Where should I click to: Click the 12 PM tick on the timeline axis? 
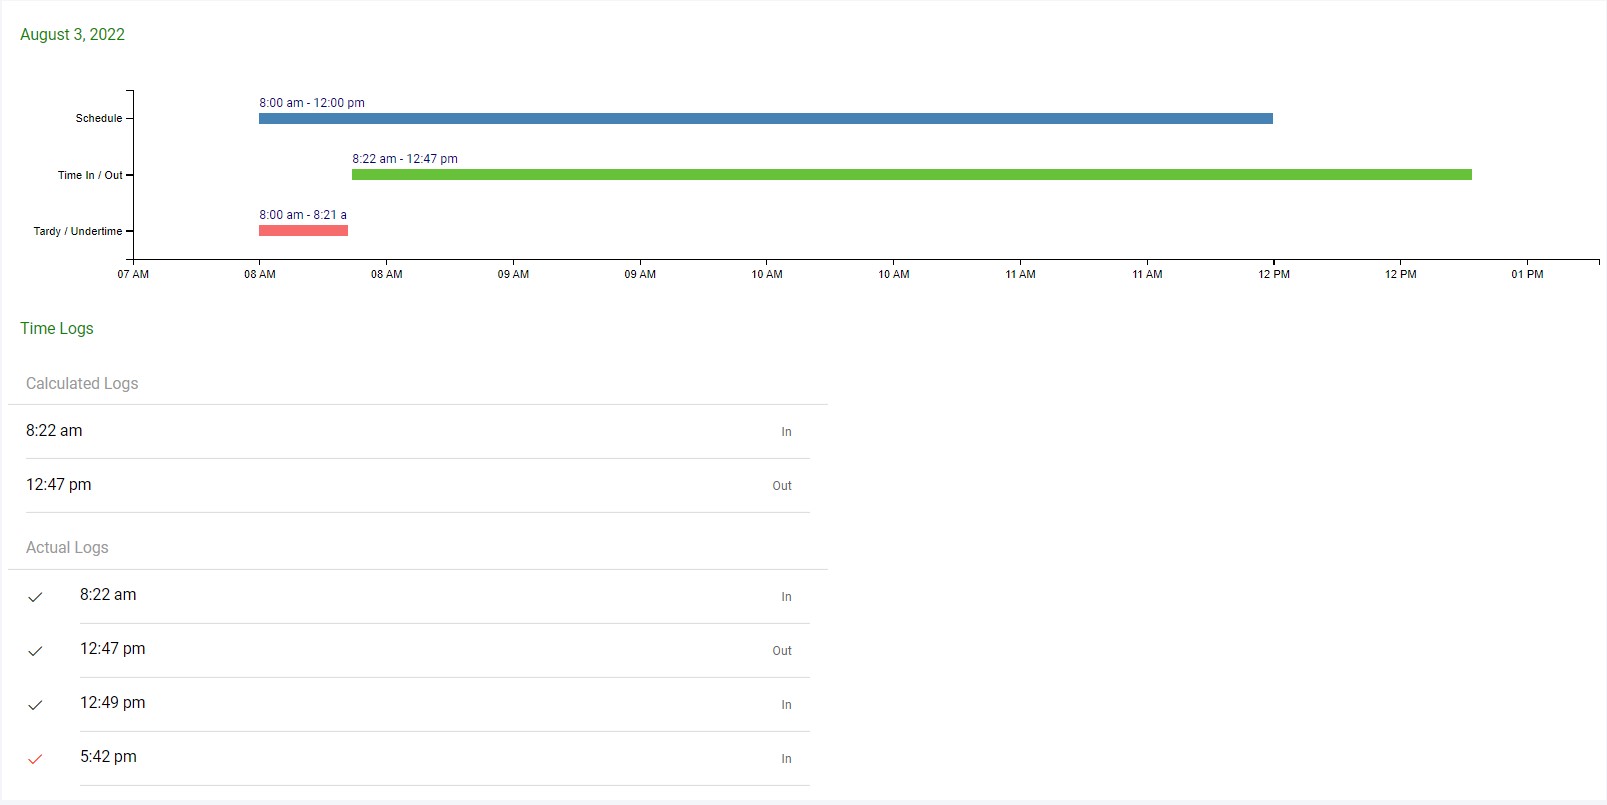pyautogui.click(x=1273, y=274)
